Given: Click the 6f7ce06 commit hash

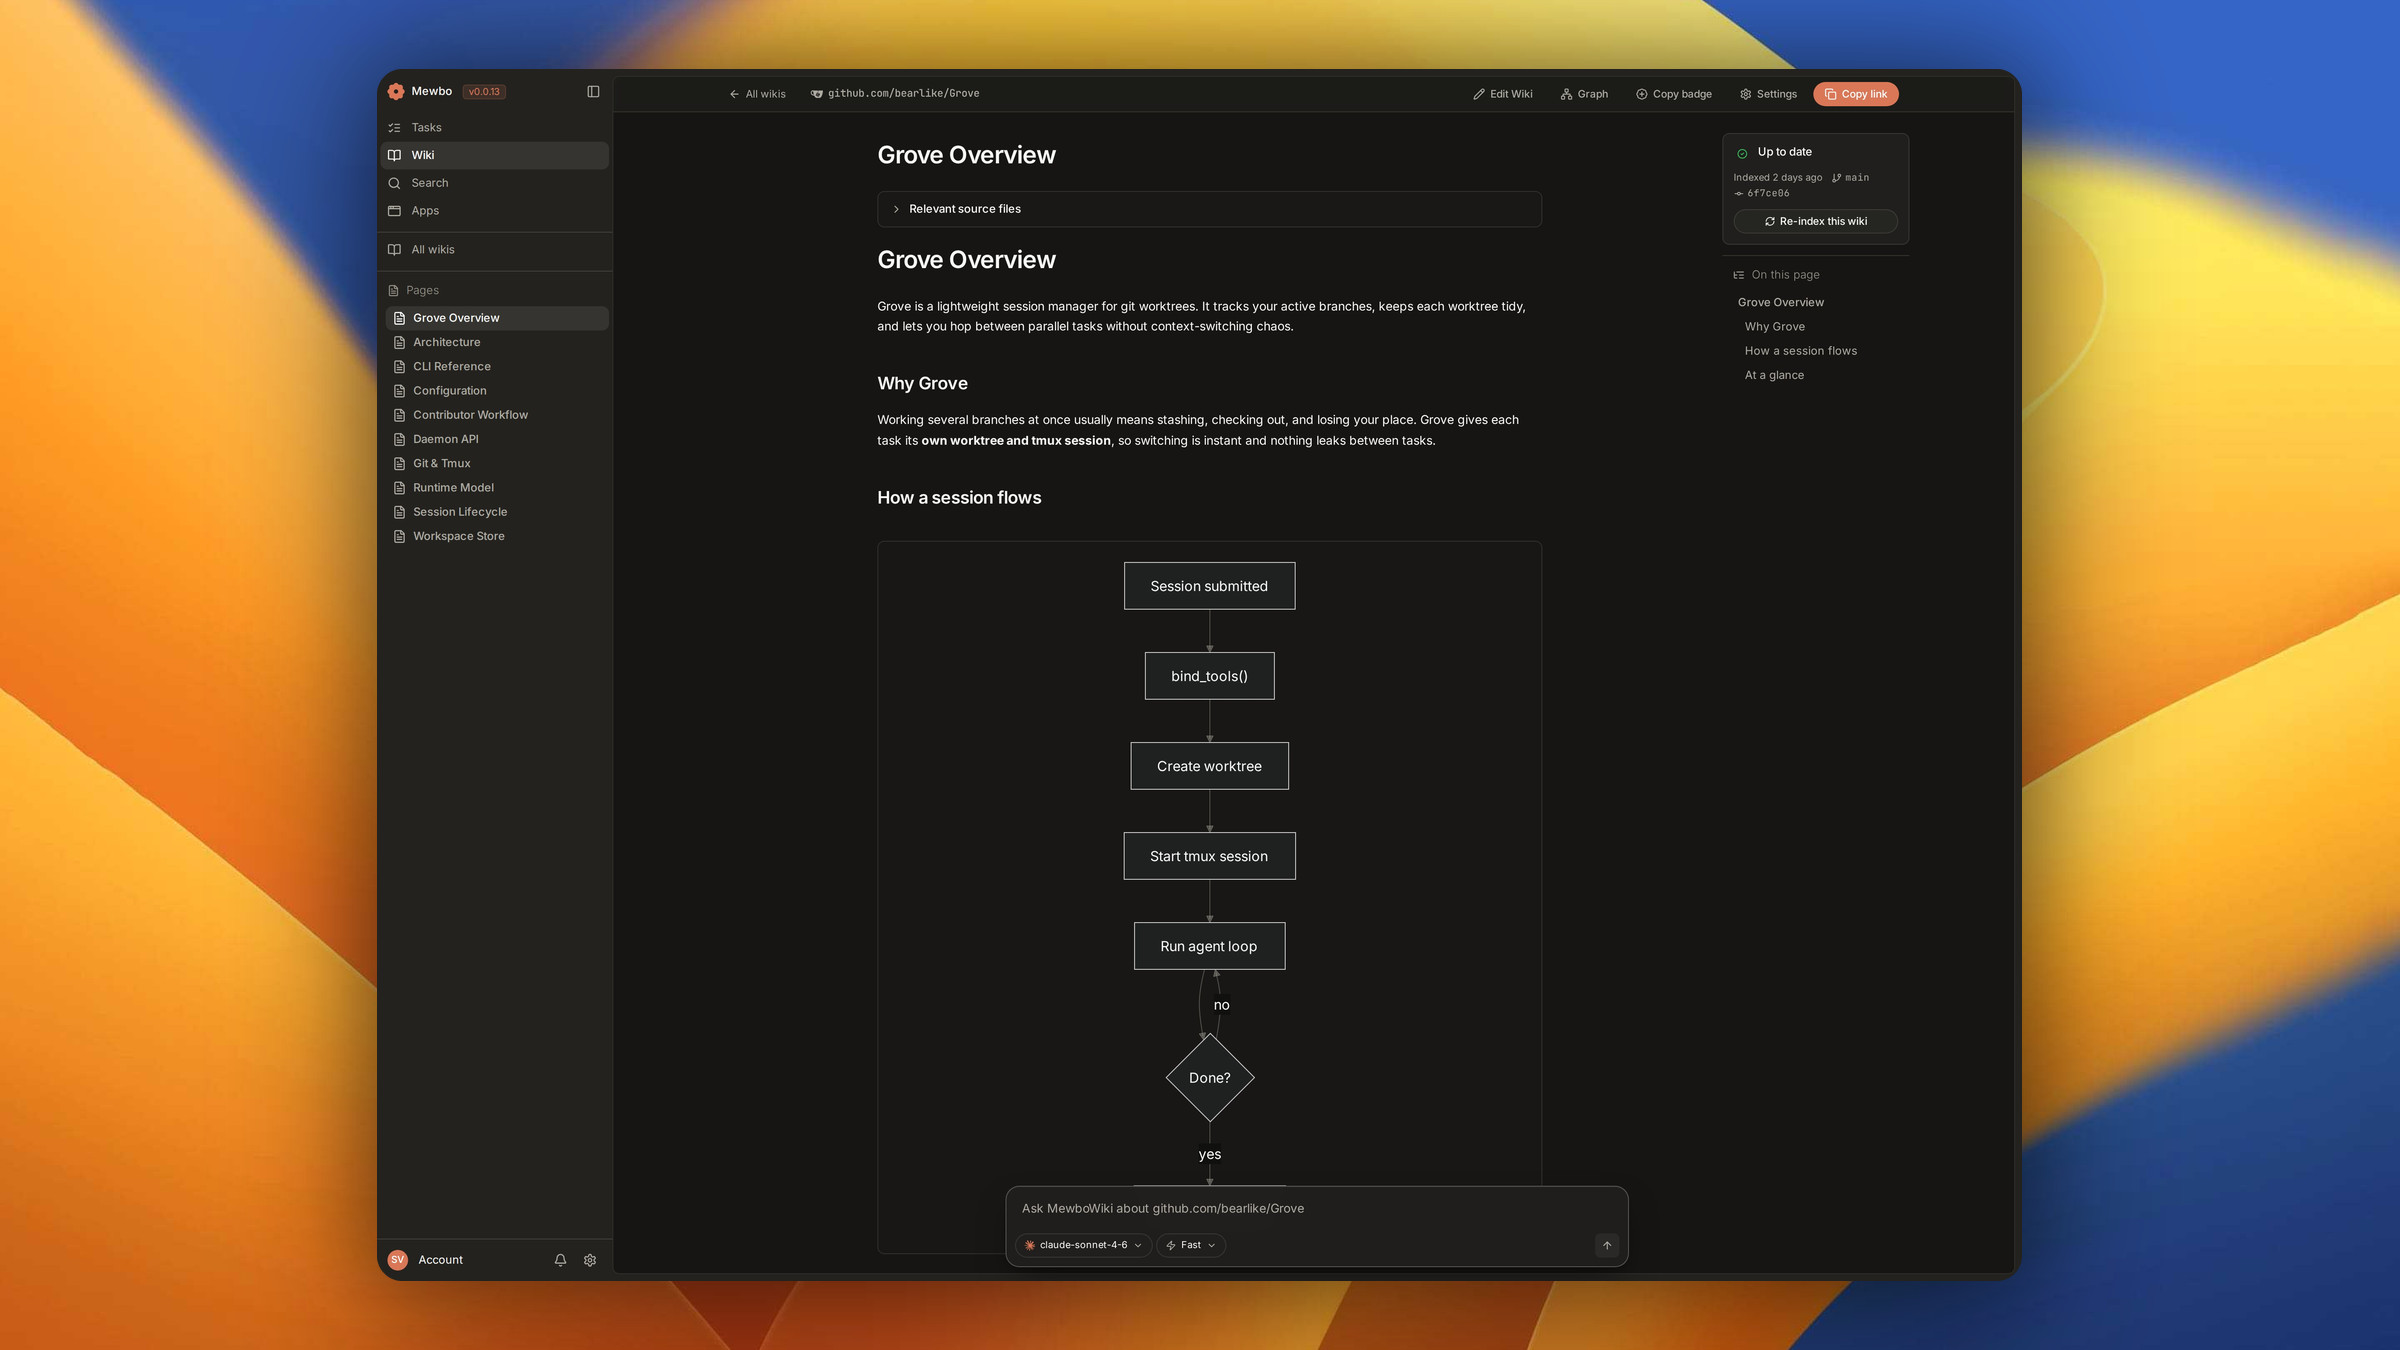Looking at the screenshot, I should tap(1762, 194).
